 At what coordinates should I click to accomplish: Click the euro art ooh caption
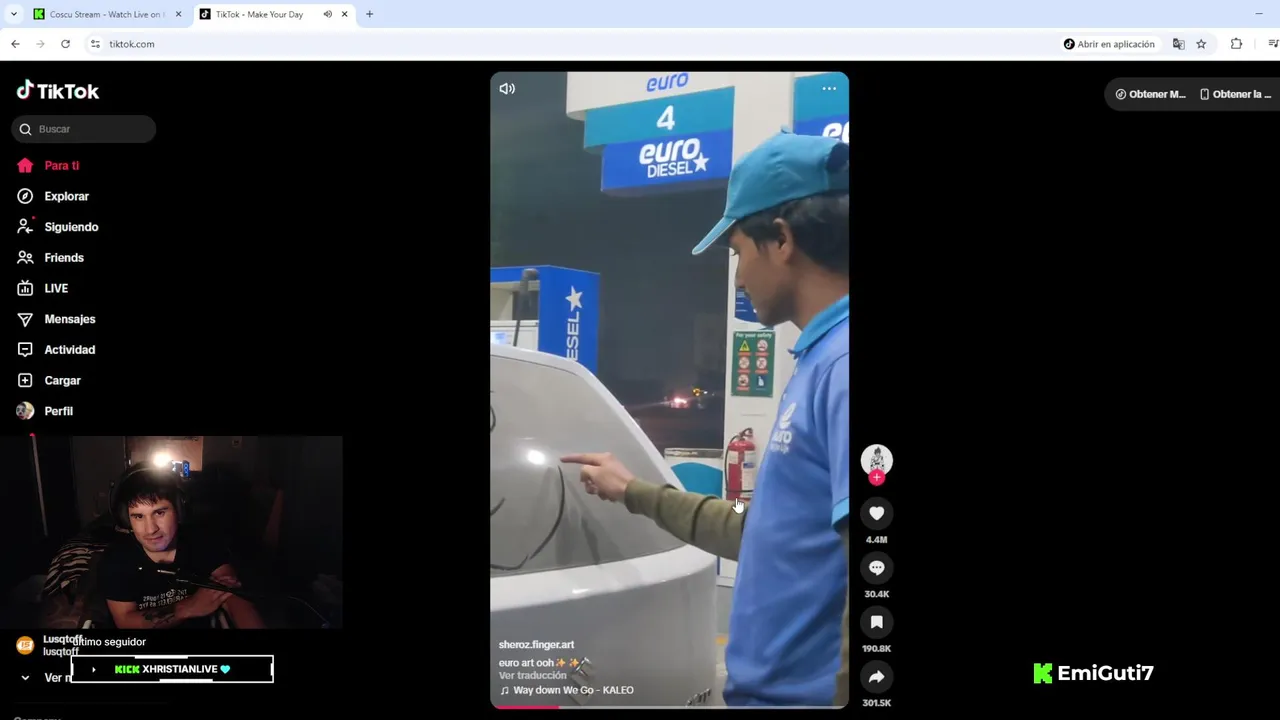pyautogui.click(x=545, y=662)
